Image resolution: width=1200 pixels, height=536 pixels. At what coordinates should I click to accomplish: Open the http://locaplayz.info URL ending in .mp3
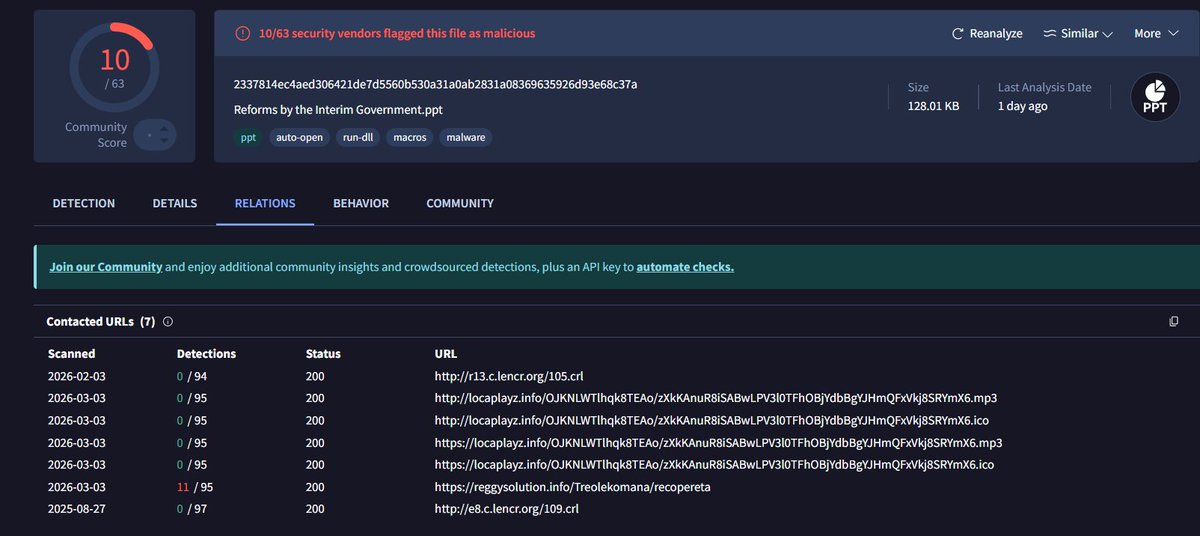pos(715,398)
